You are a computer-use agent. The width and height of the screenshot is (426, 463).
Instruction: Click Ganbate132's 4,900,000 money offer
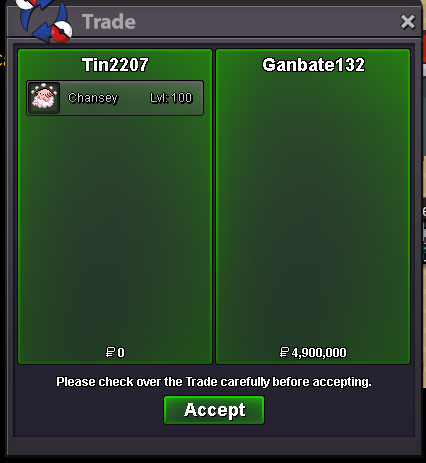coord(313,352)
